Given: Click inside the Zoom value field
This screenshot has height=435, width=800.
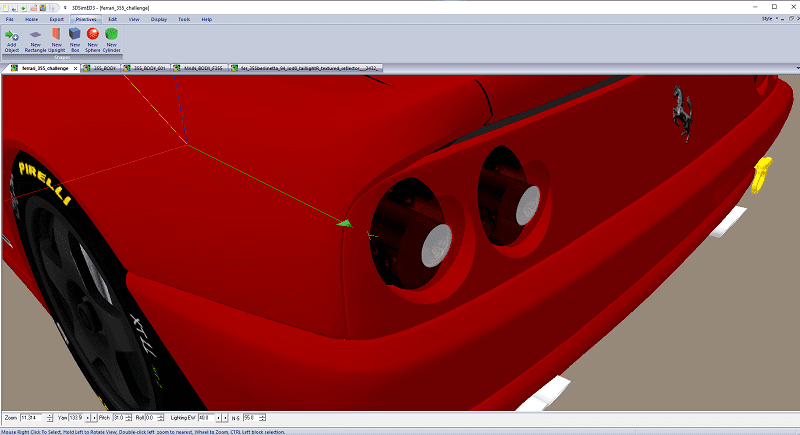Looking at the screenshot, I should click(x=33, y=418).
